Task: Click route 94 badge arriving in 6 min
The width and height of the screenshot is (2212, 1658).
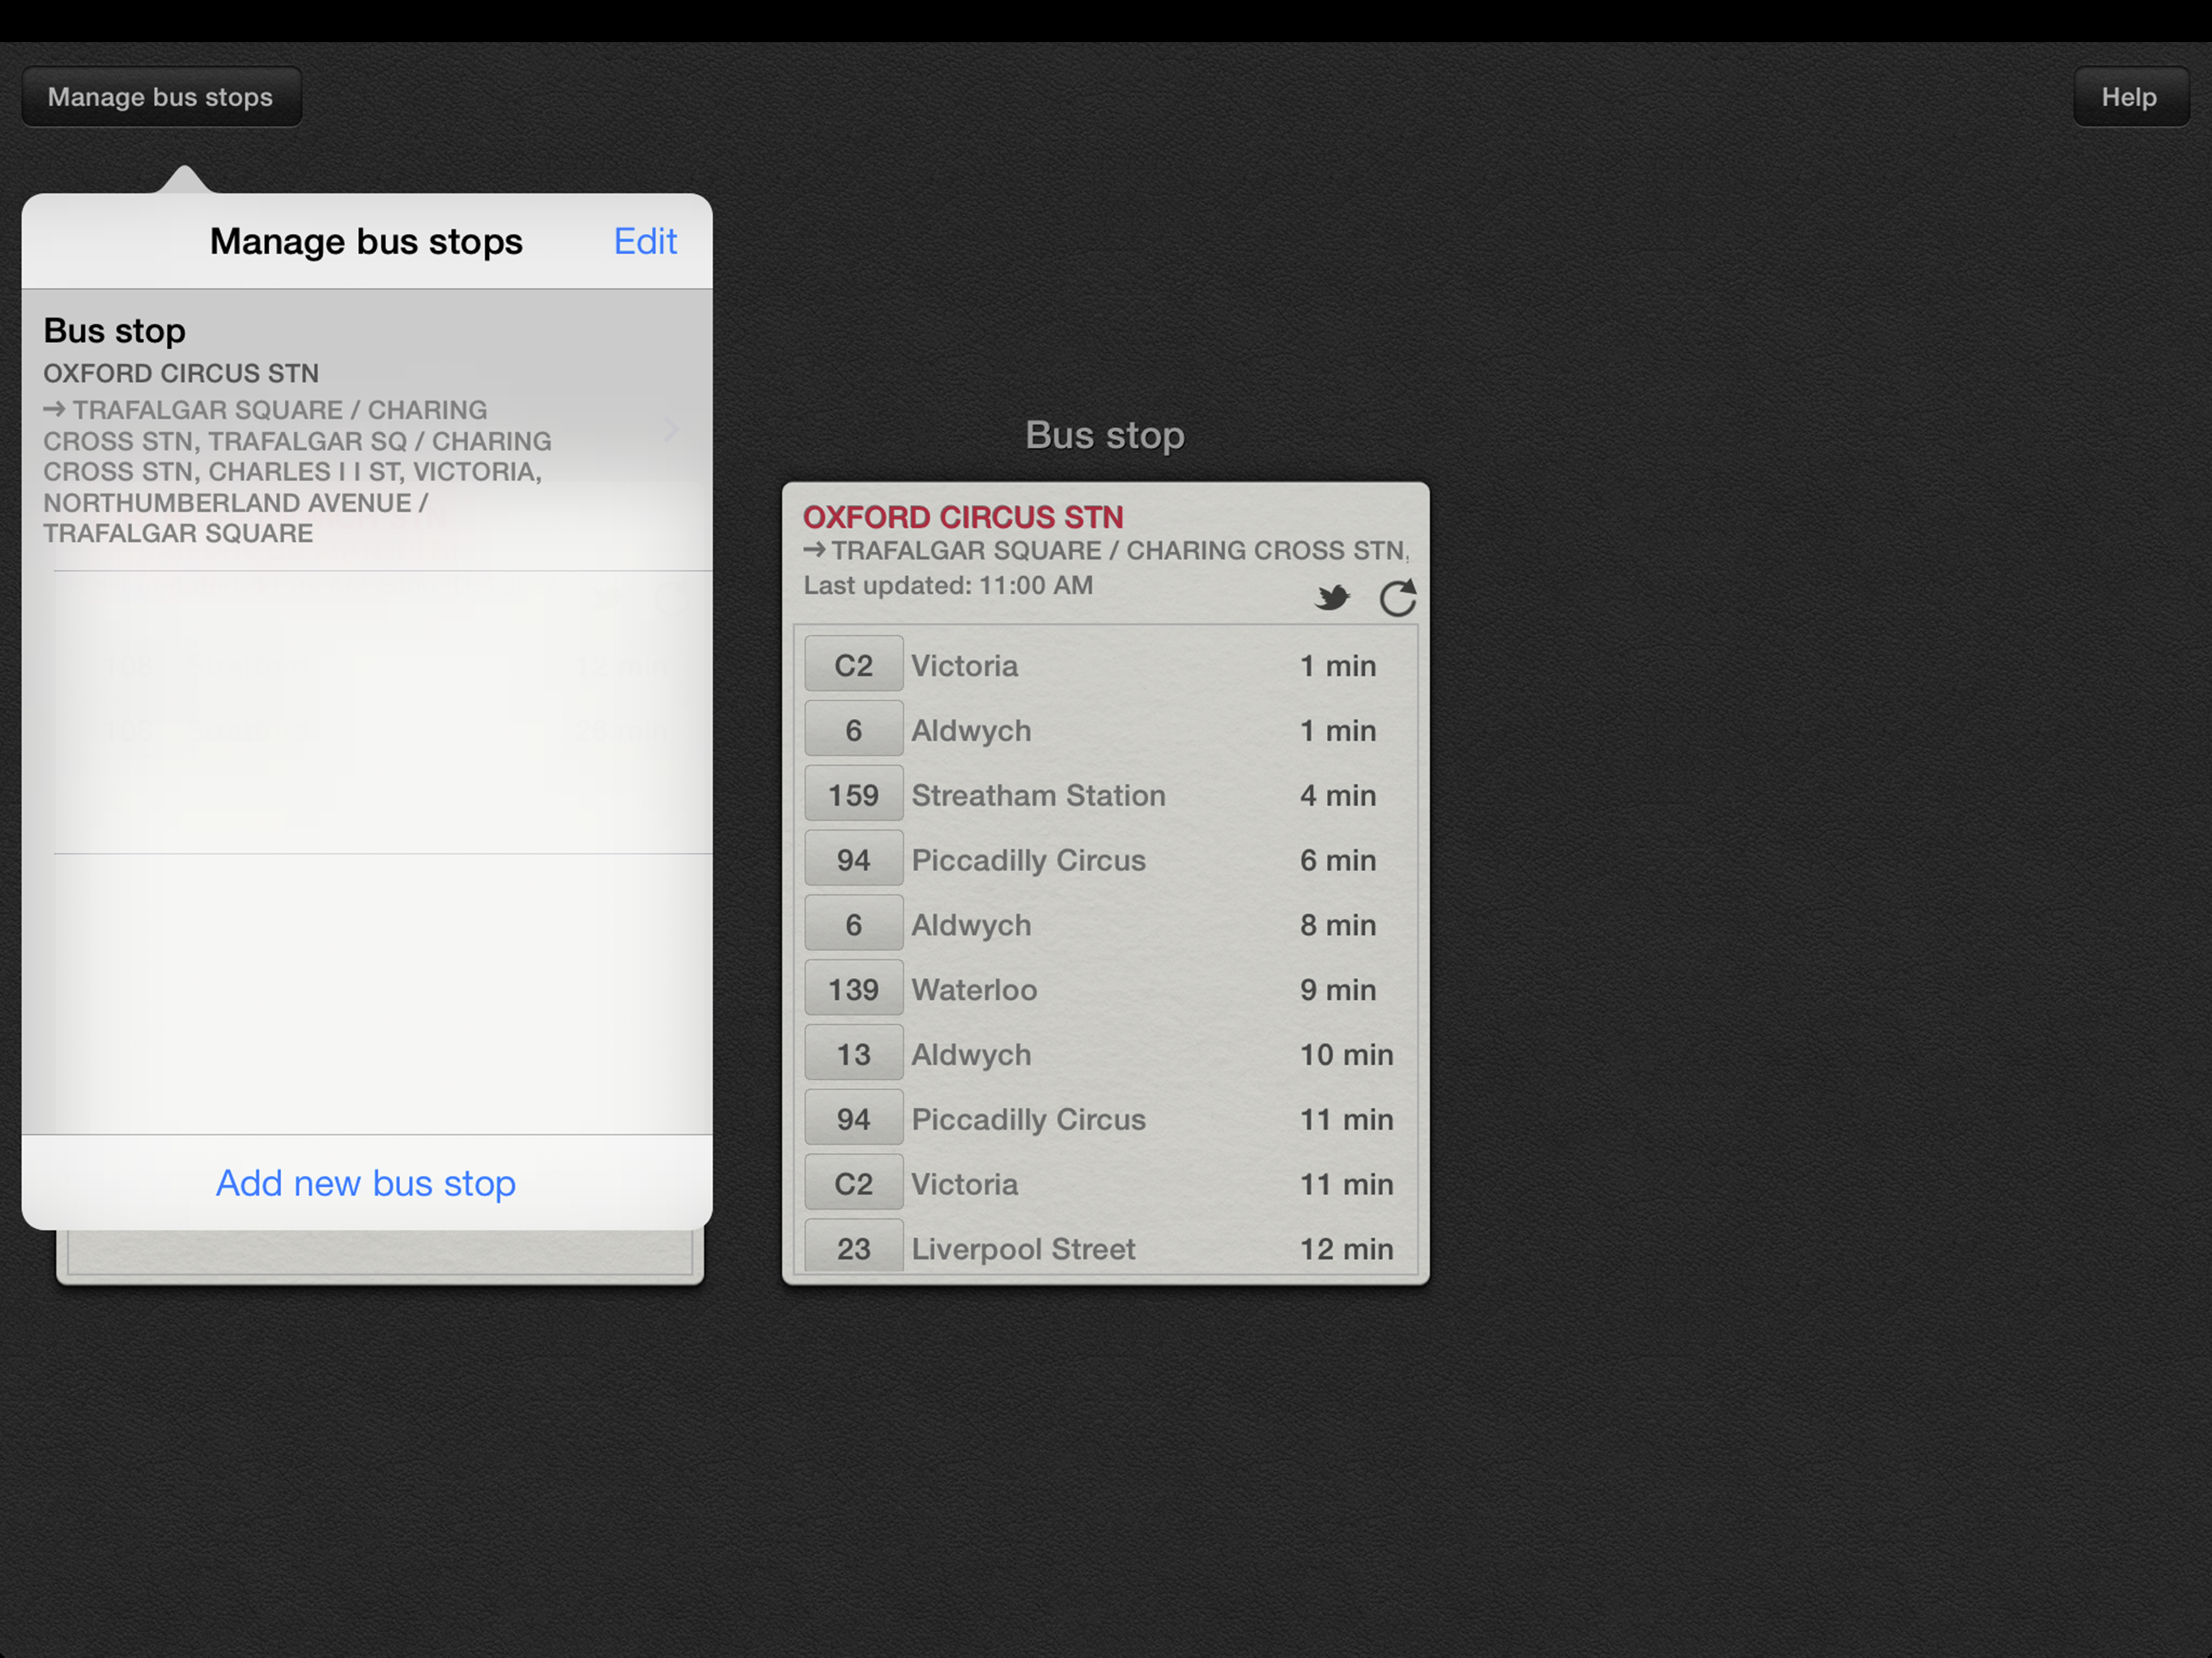Action: point(854,860)
